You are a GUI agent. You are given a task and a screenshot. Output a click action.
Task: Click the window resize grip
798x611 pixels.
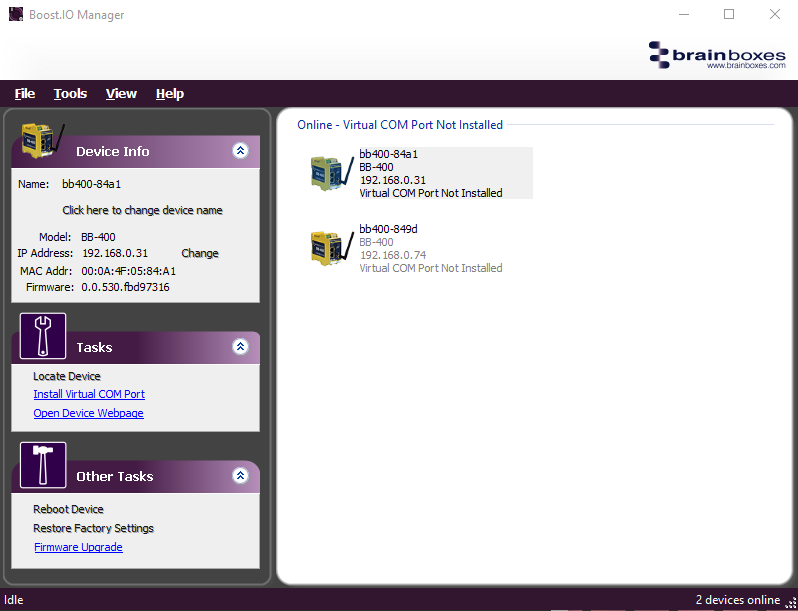click(x=790, y=603)
